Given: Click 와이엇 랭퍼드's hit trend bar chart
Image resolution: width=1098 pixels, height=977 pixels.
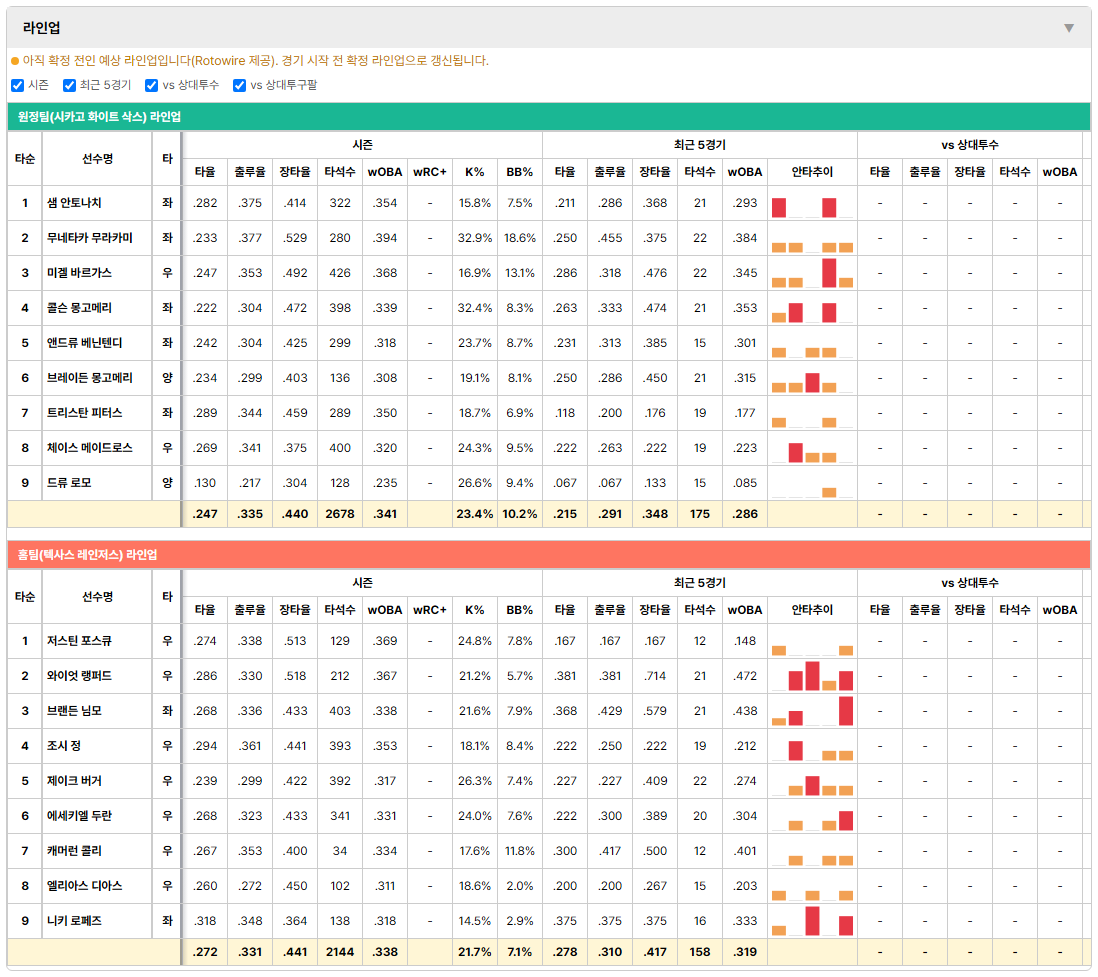Looking at the screenshot, I should (812, 676).
